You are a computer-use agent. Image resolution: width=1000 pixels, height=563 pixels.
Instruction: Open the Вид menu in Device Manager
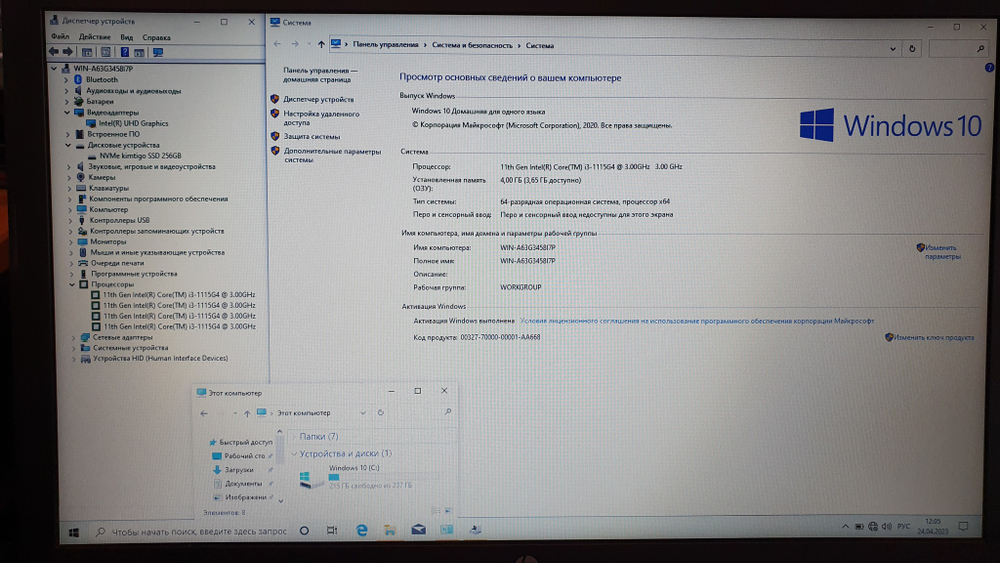click(x=127, y=38)
